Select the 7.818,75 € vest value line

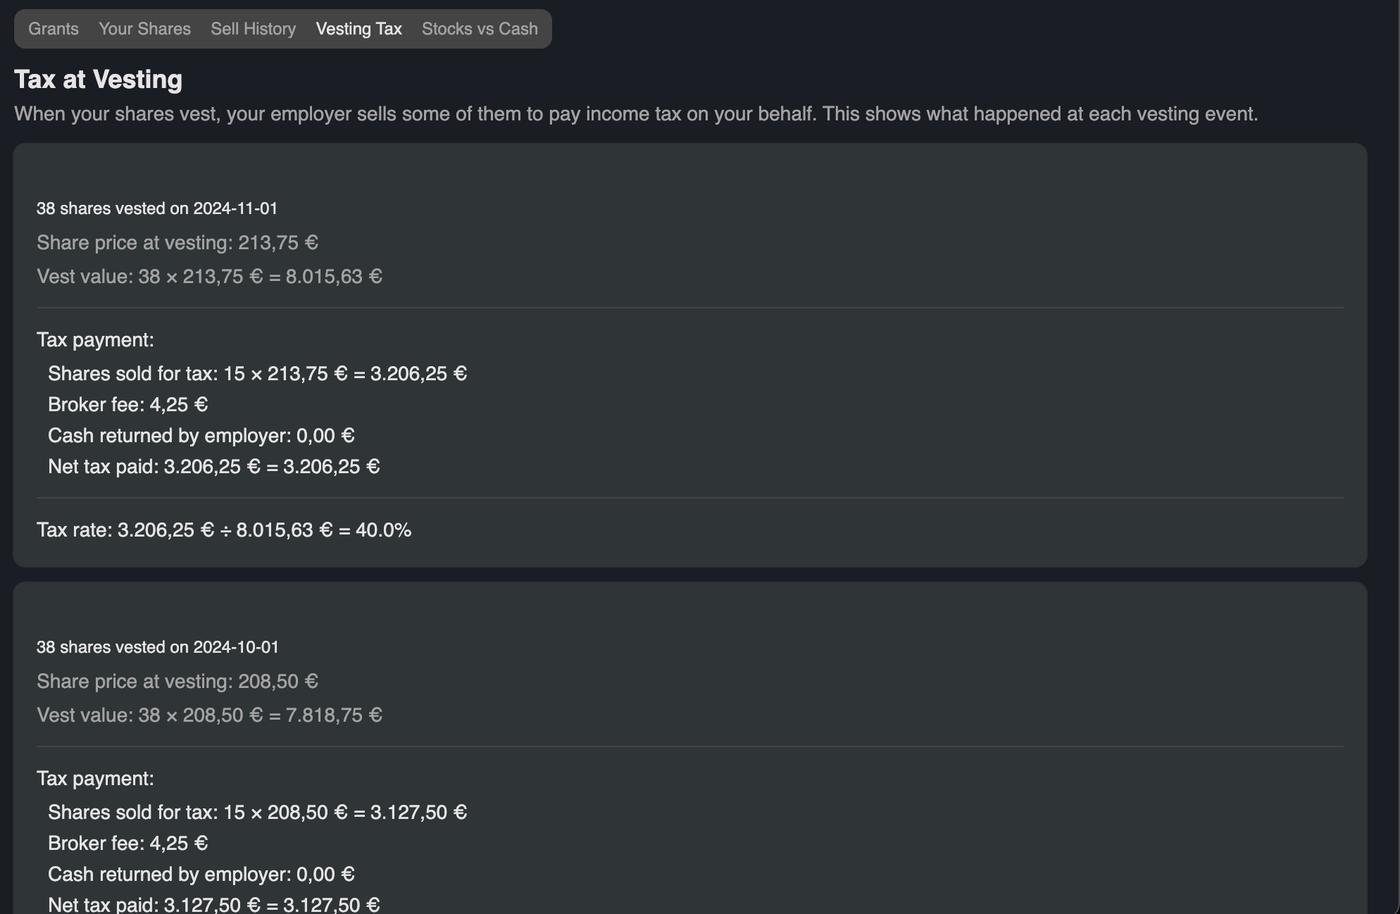click(209, 716)
